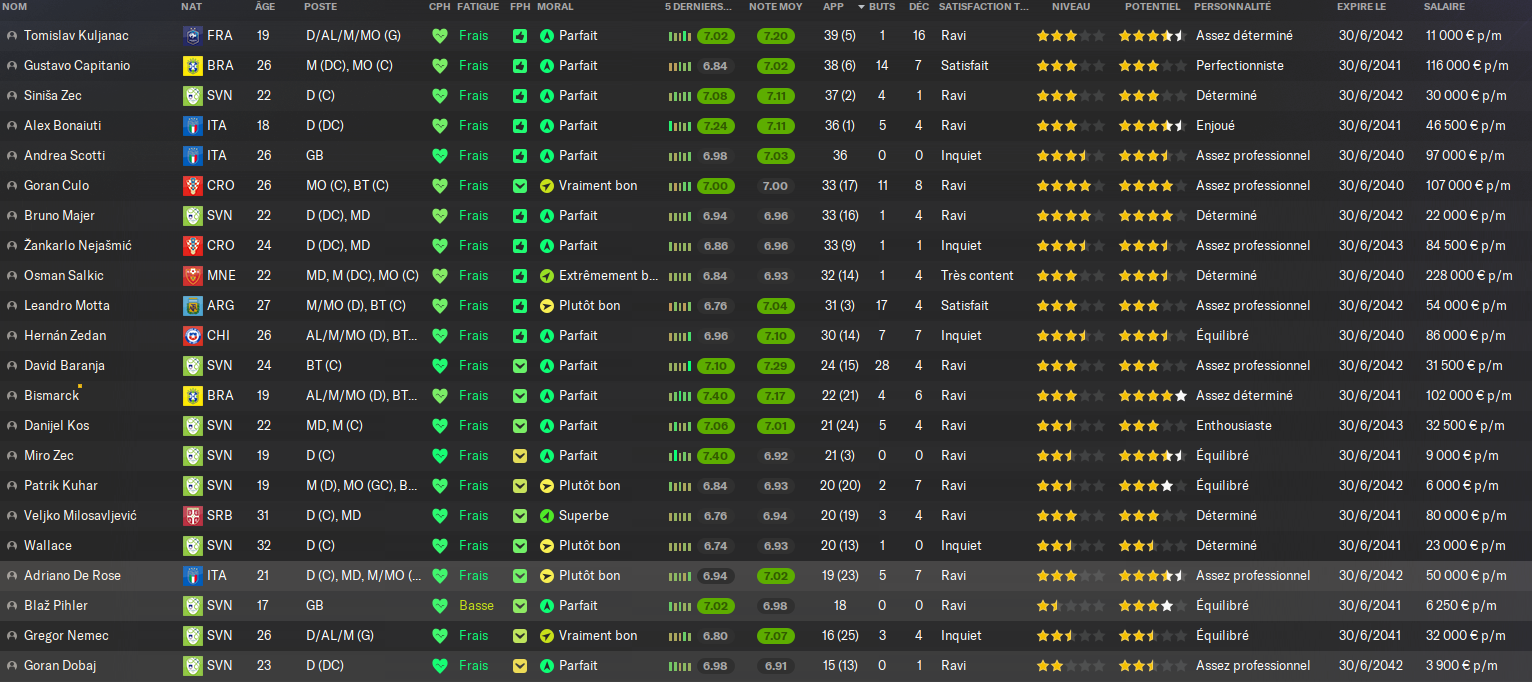
Task: Sort by the EXPIRE LE column header
Action: [x=1361, y=7]
